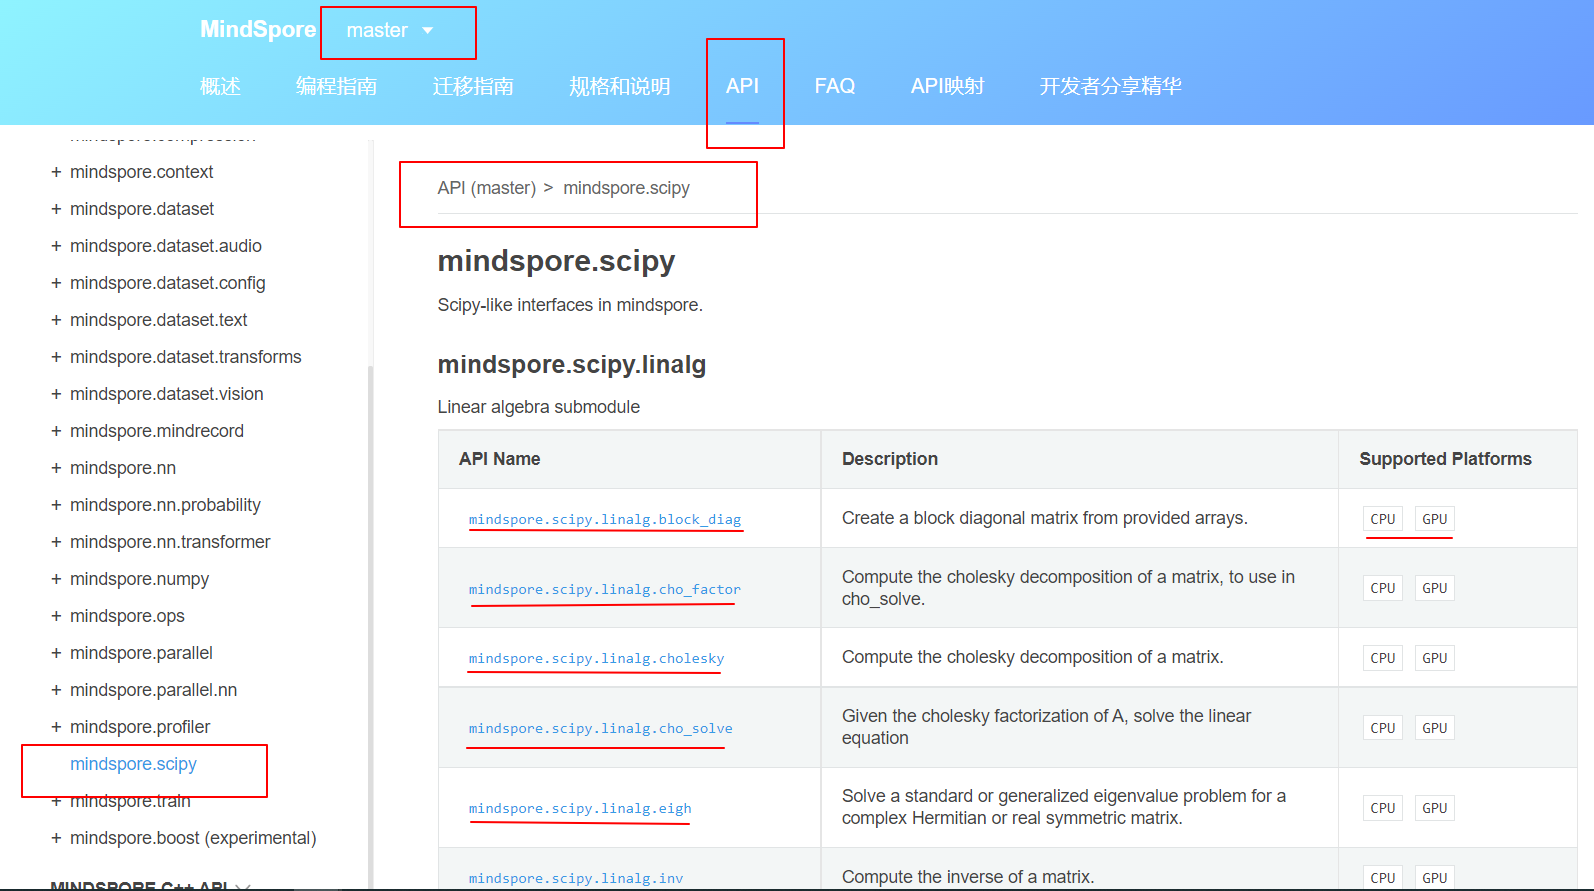This screenshot has width=1594, height=891.
Task: Open mindspore.ops sidebar entry
Action: click(x=127, y=616)
